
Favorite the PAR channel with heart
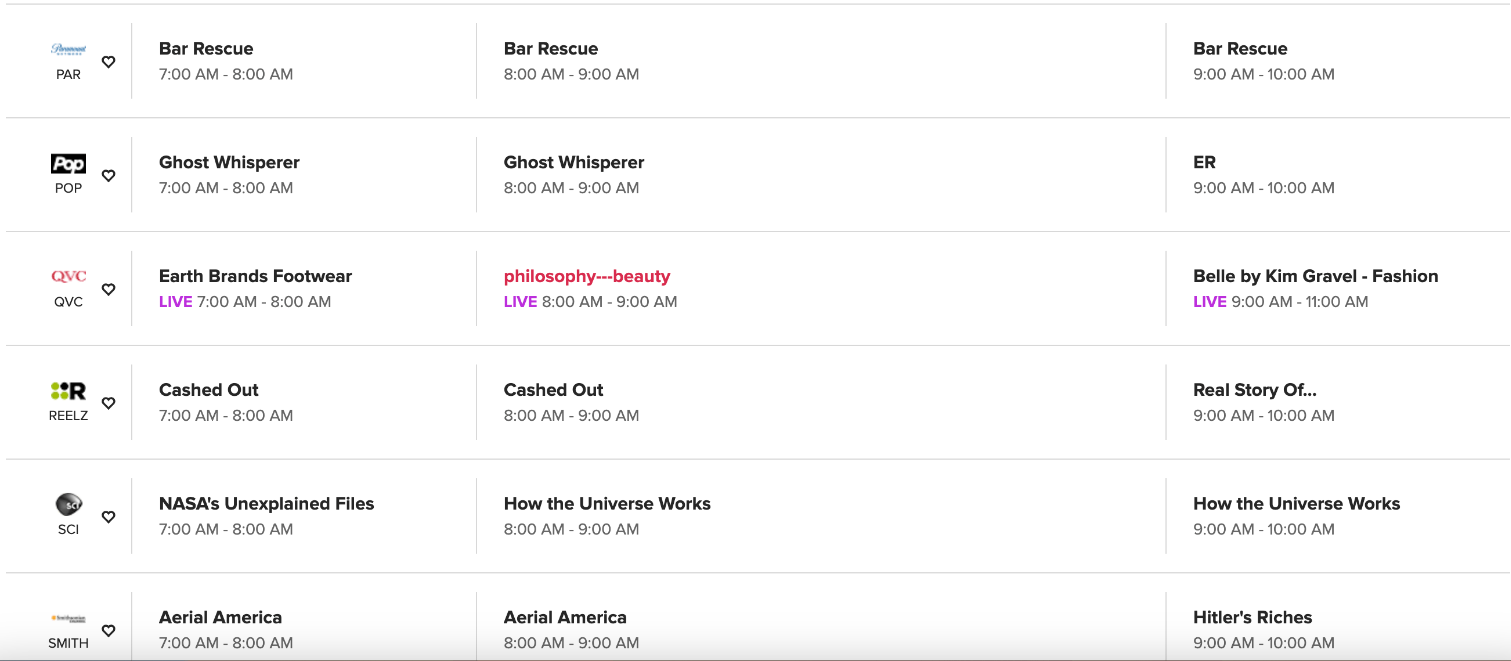[109, 62]
